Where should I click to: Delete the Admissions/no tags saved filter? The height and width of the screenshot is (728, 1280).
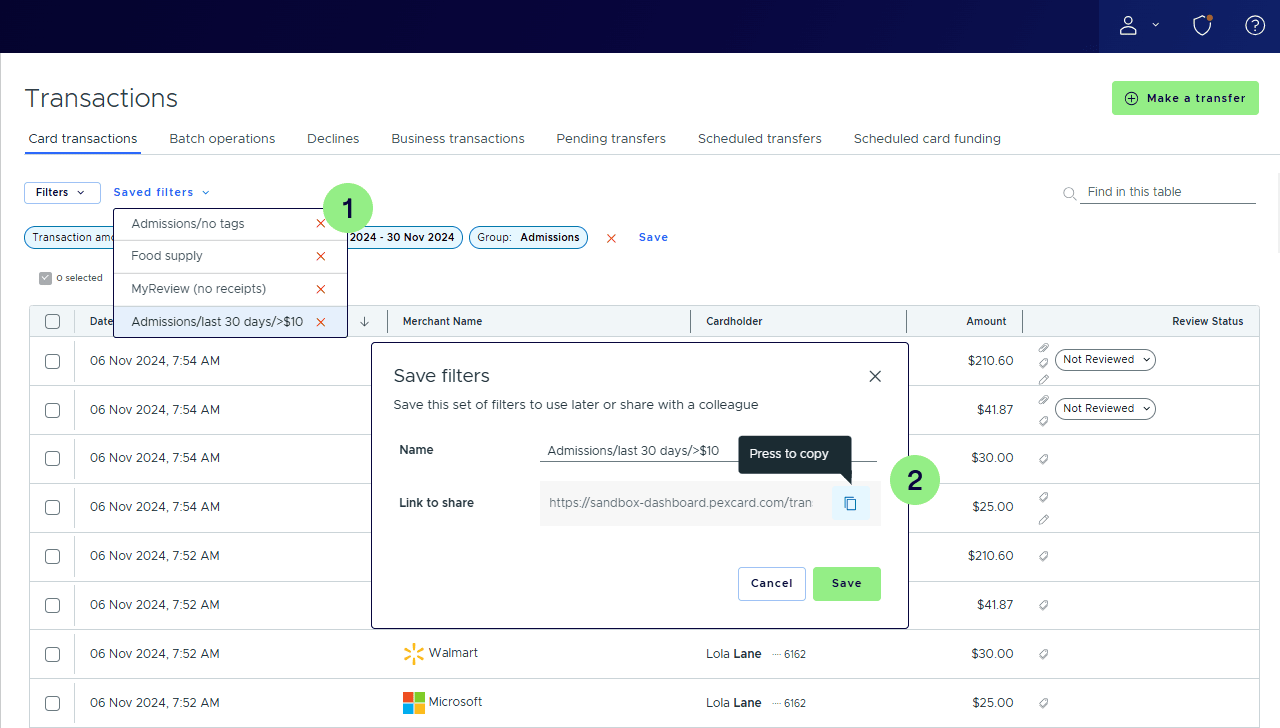[321, 224]
